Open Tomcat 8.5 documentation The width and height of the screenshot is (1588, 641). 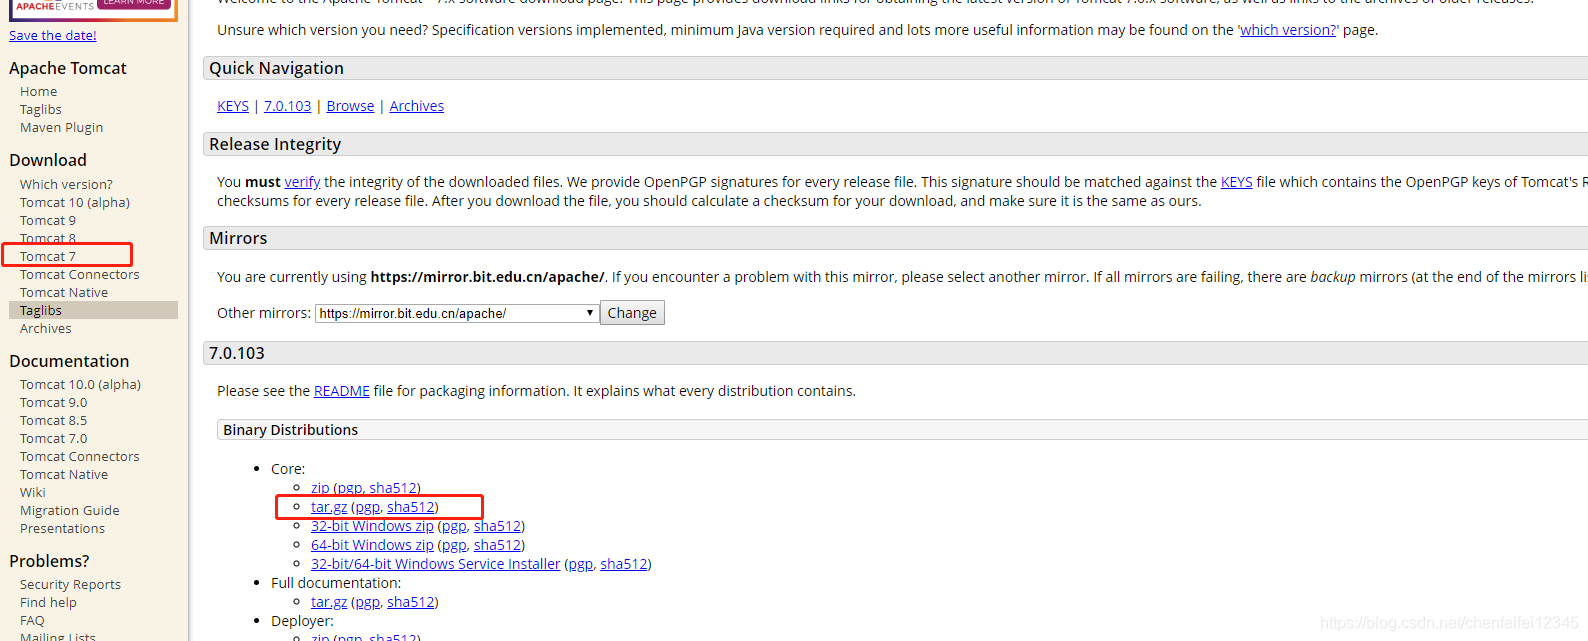pos(54,420)
